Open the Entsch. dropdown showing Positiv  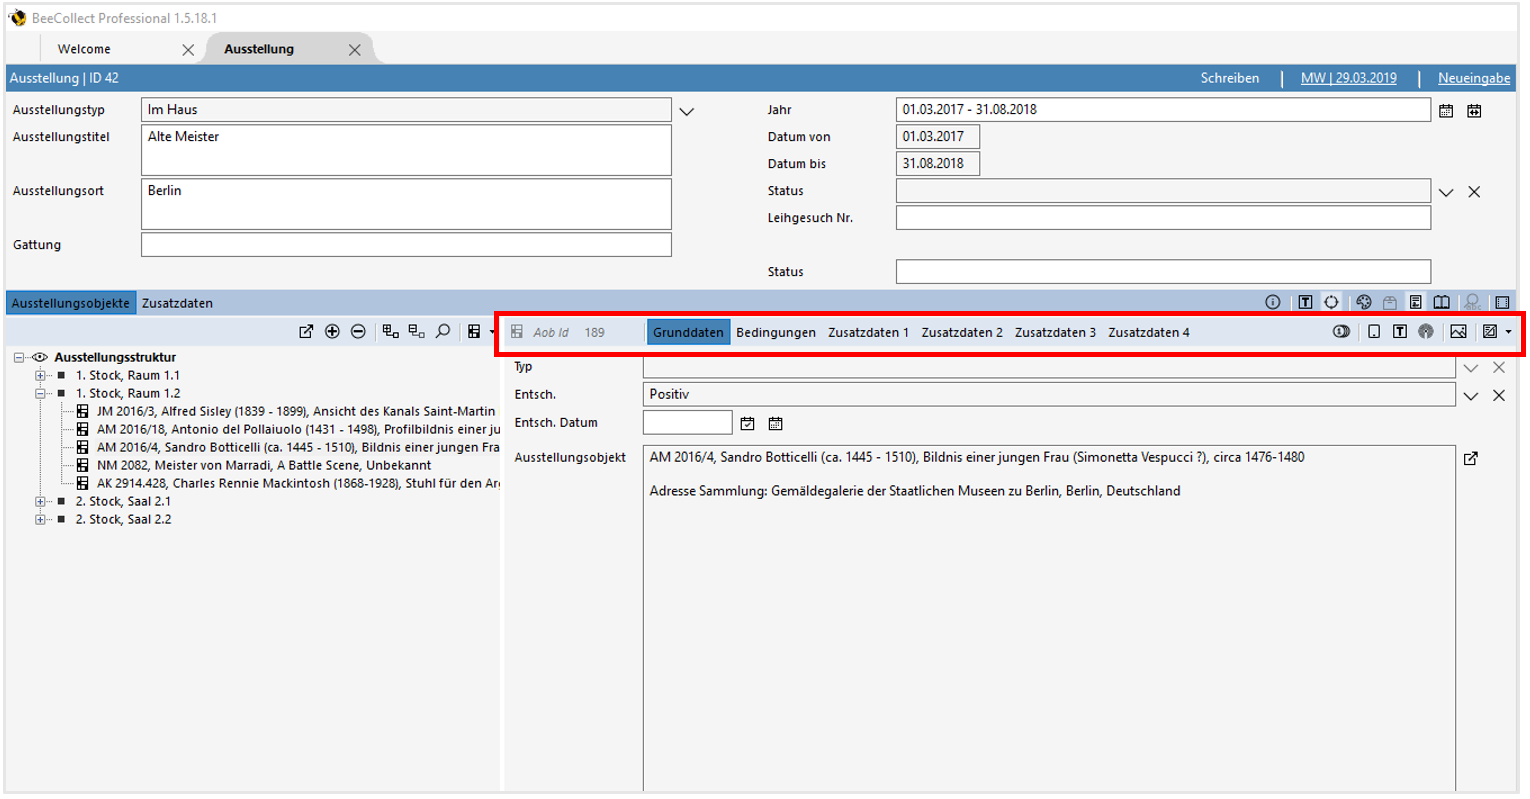click(1470, 396)
